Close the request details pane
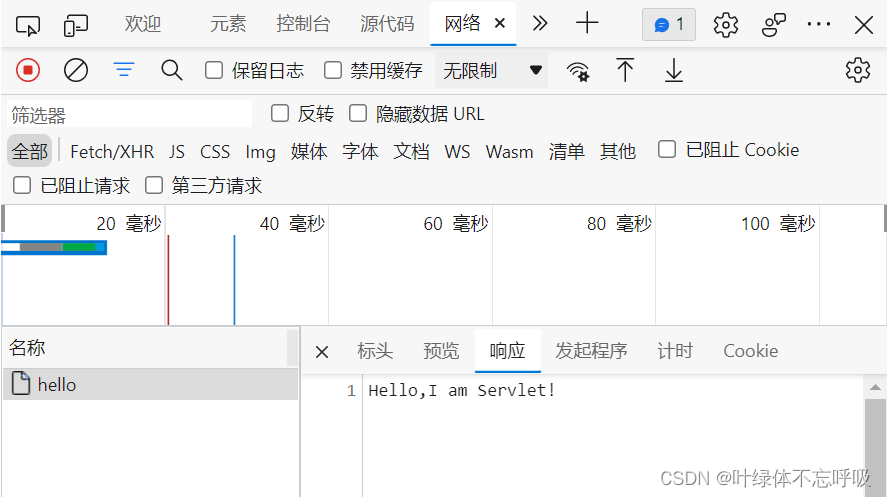The width and height of the screenshot is (887, 497). coord(322,352)
